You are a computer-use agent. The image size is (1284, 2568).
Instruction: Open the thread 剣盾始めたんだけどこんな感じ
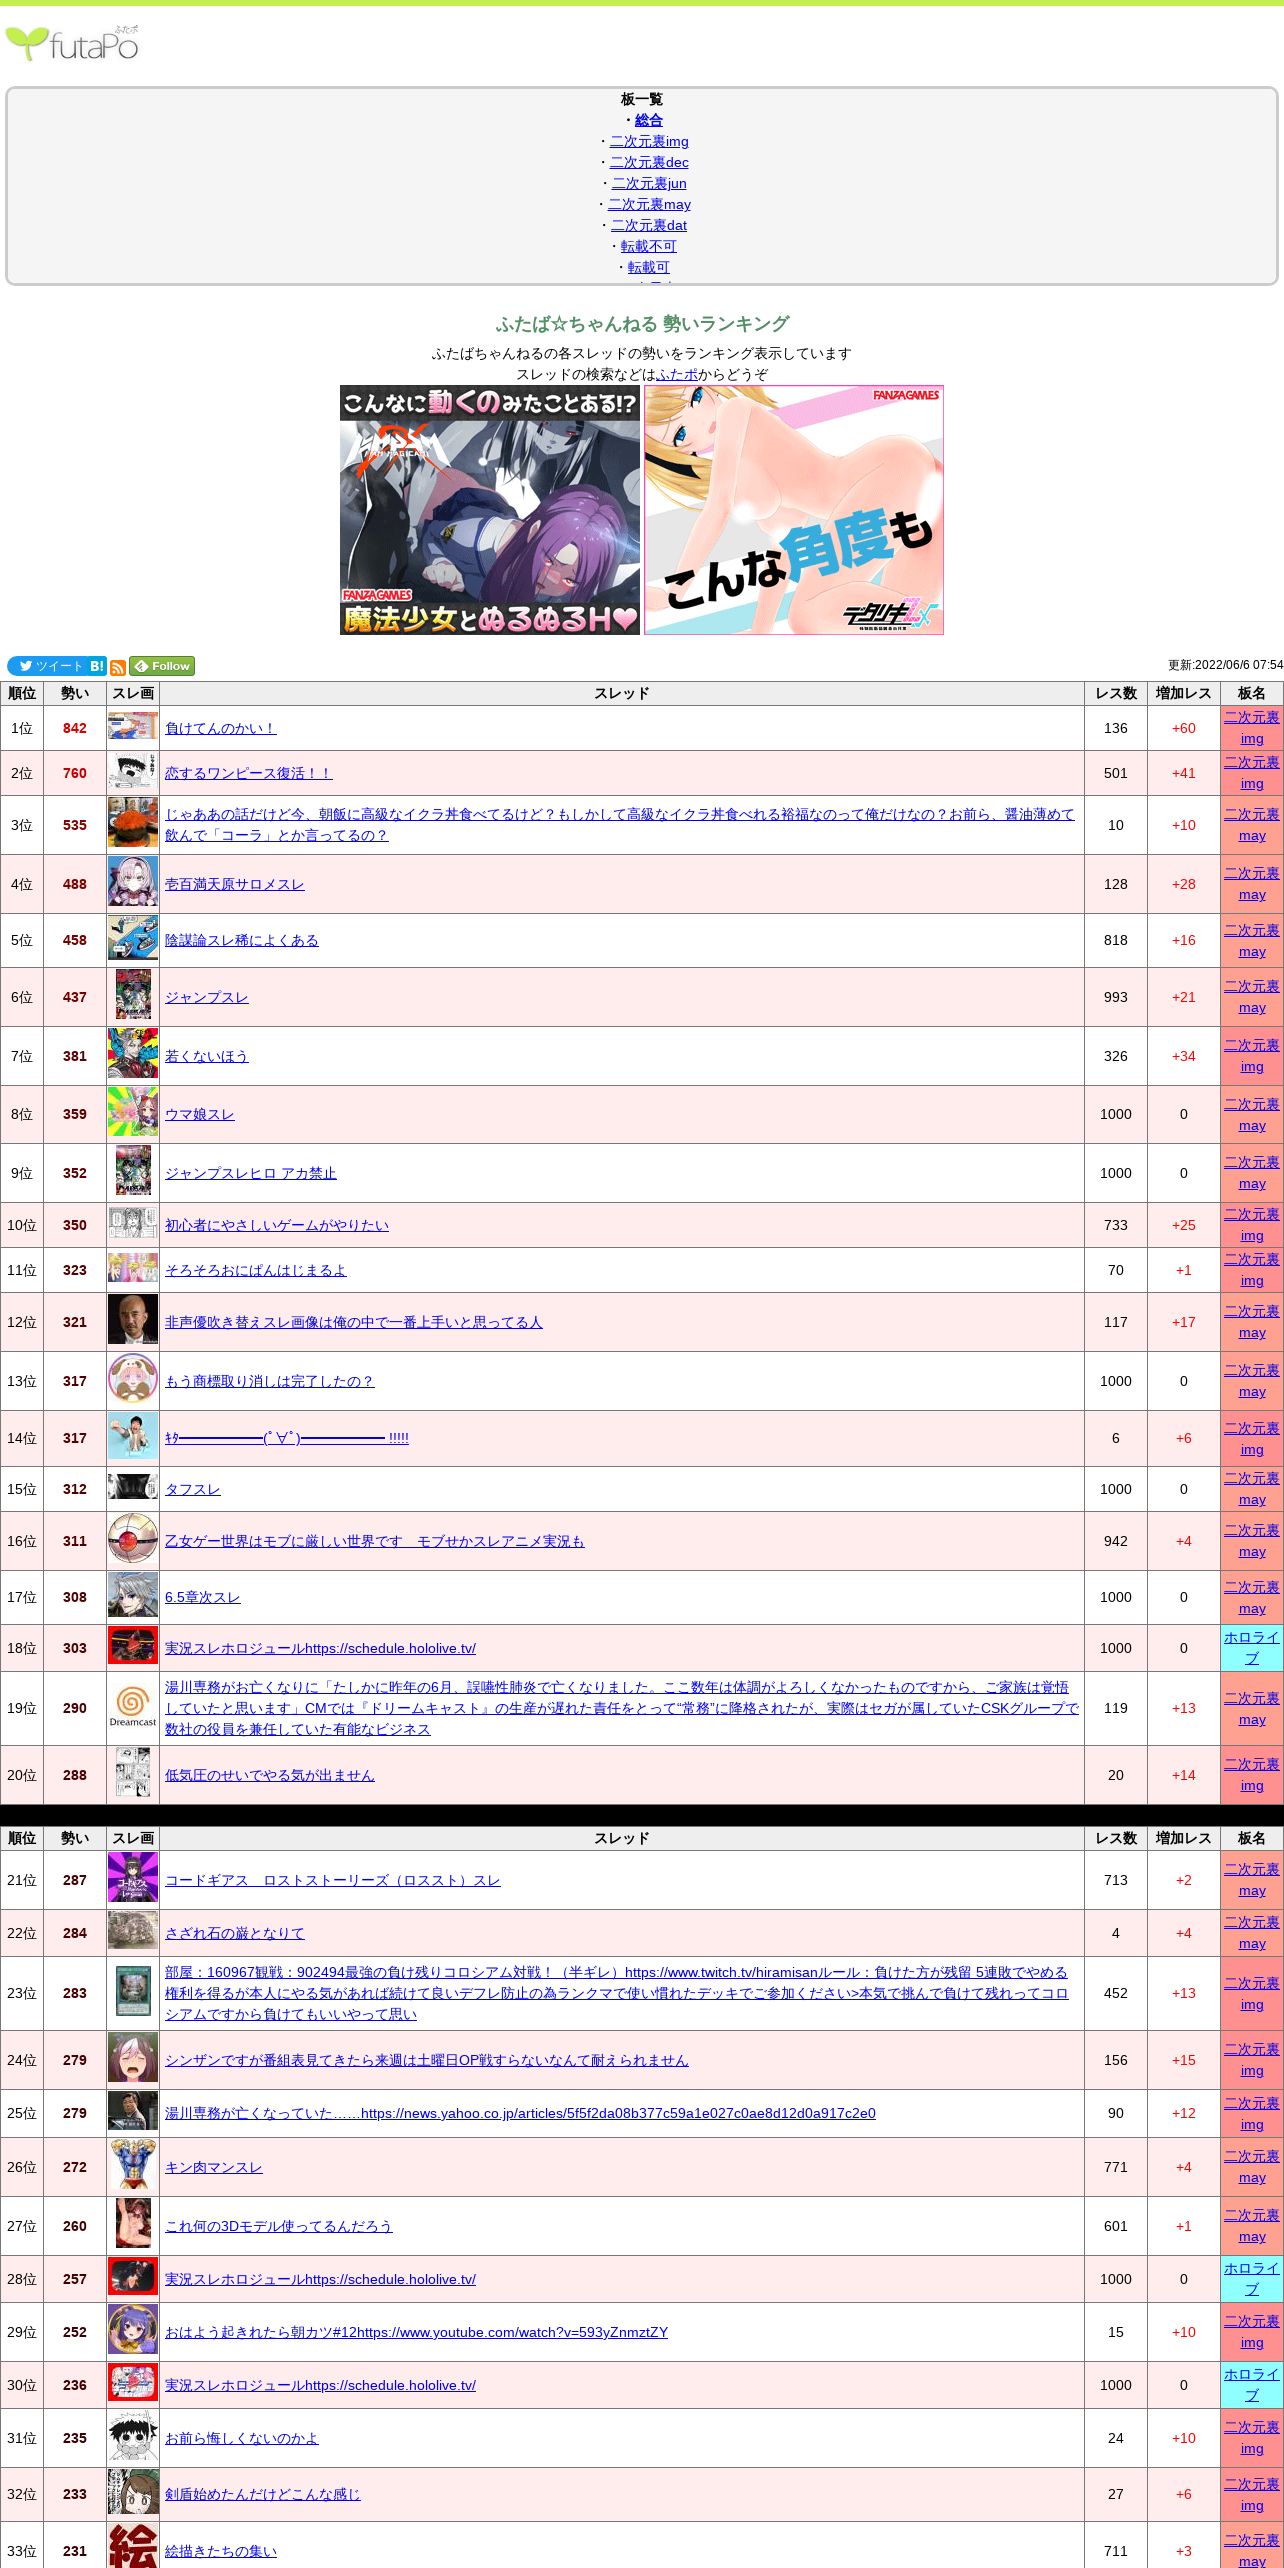coord(262,2494)
